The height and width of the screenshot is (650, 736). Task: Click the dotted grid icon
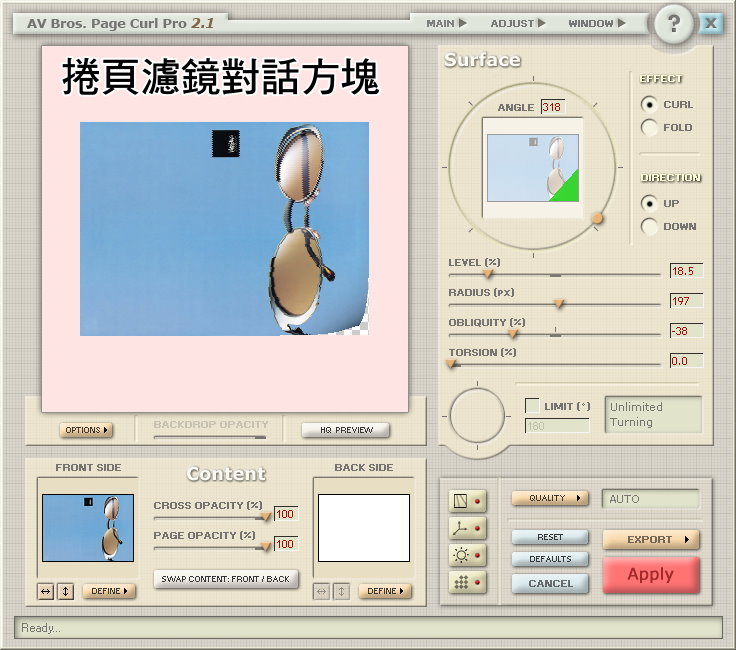[467, 582]
